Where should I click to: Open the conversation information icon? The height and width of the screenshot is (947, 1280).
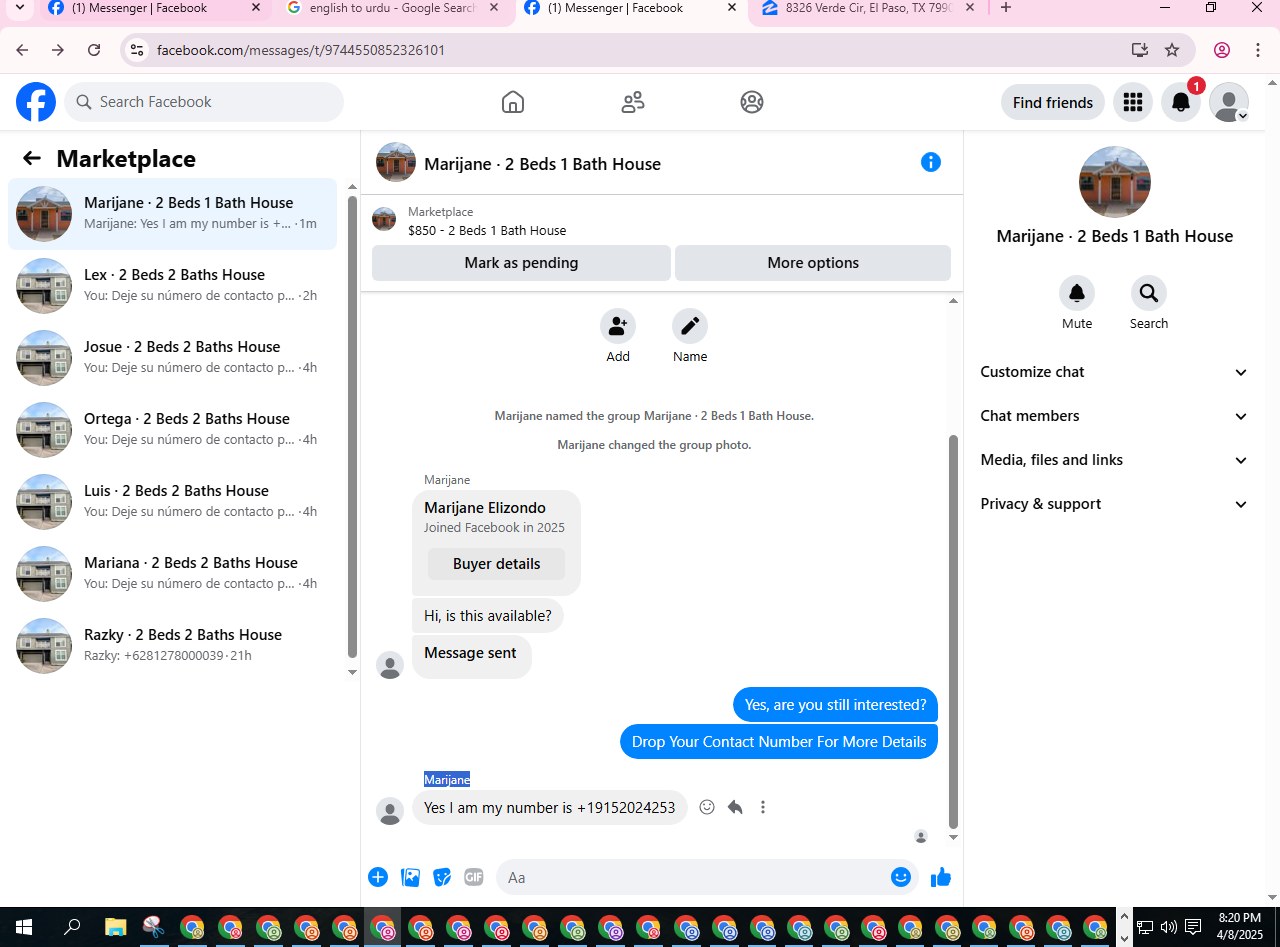pos(931,162)
